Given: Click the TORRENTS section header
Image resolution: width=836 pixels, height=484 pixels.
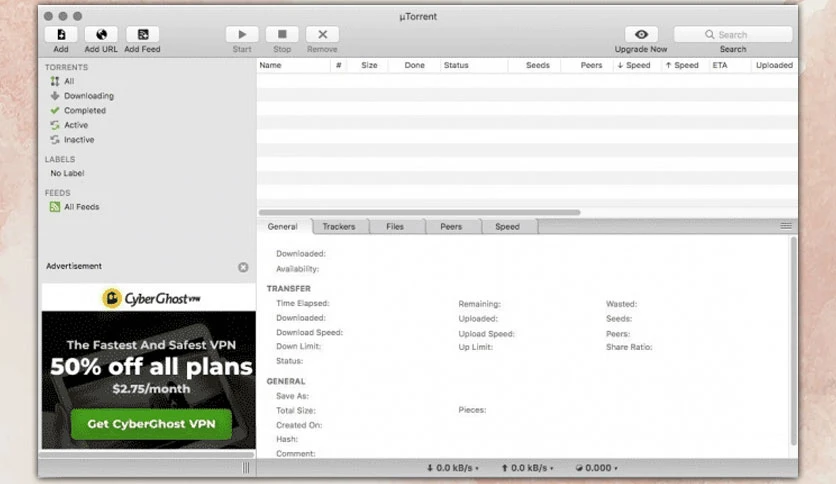Looking at the screenshot, I should (x=66, y=67).
